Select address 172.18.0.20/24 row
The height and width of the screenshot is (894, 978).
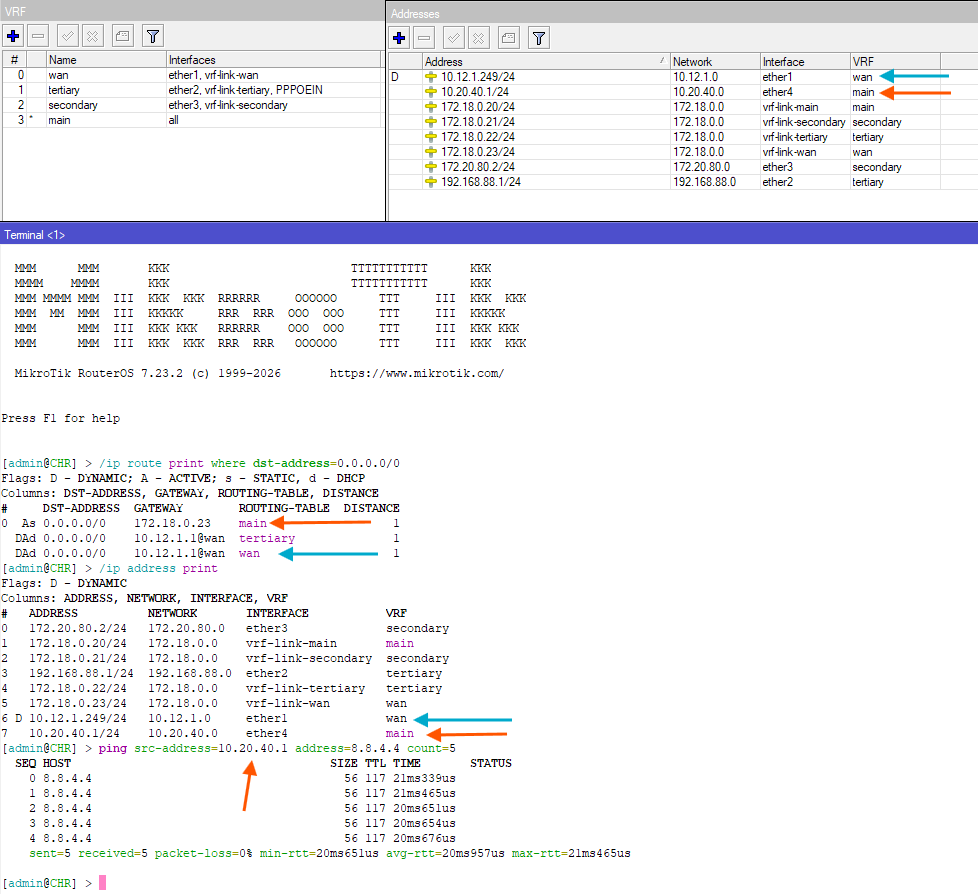[x=683, y=107]
